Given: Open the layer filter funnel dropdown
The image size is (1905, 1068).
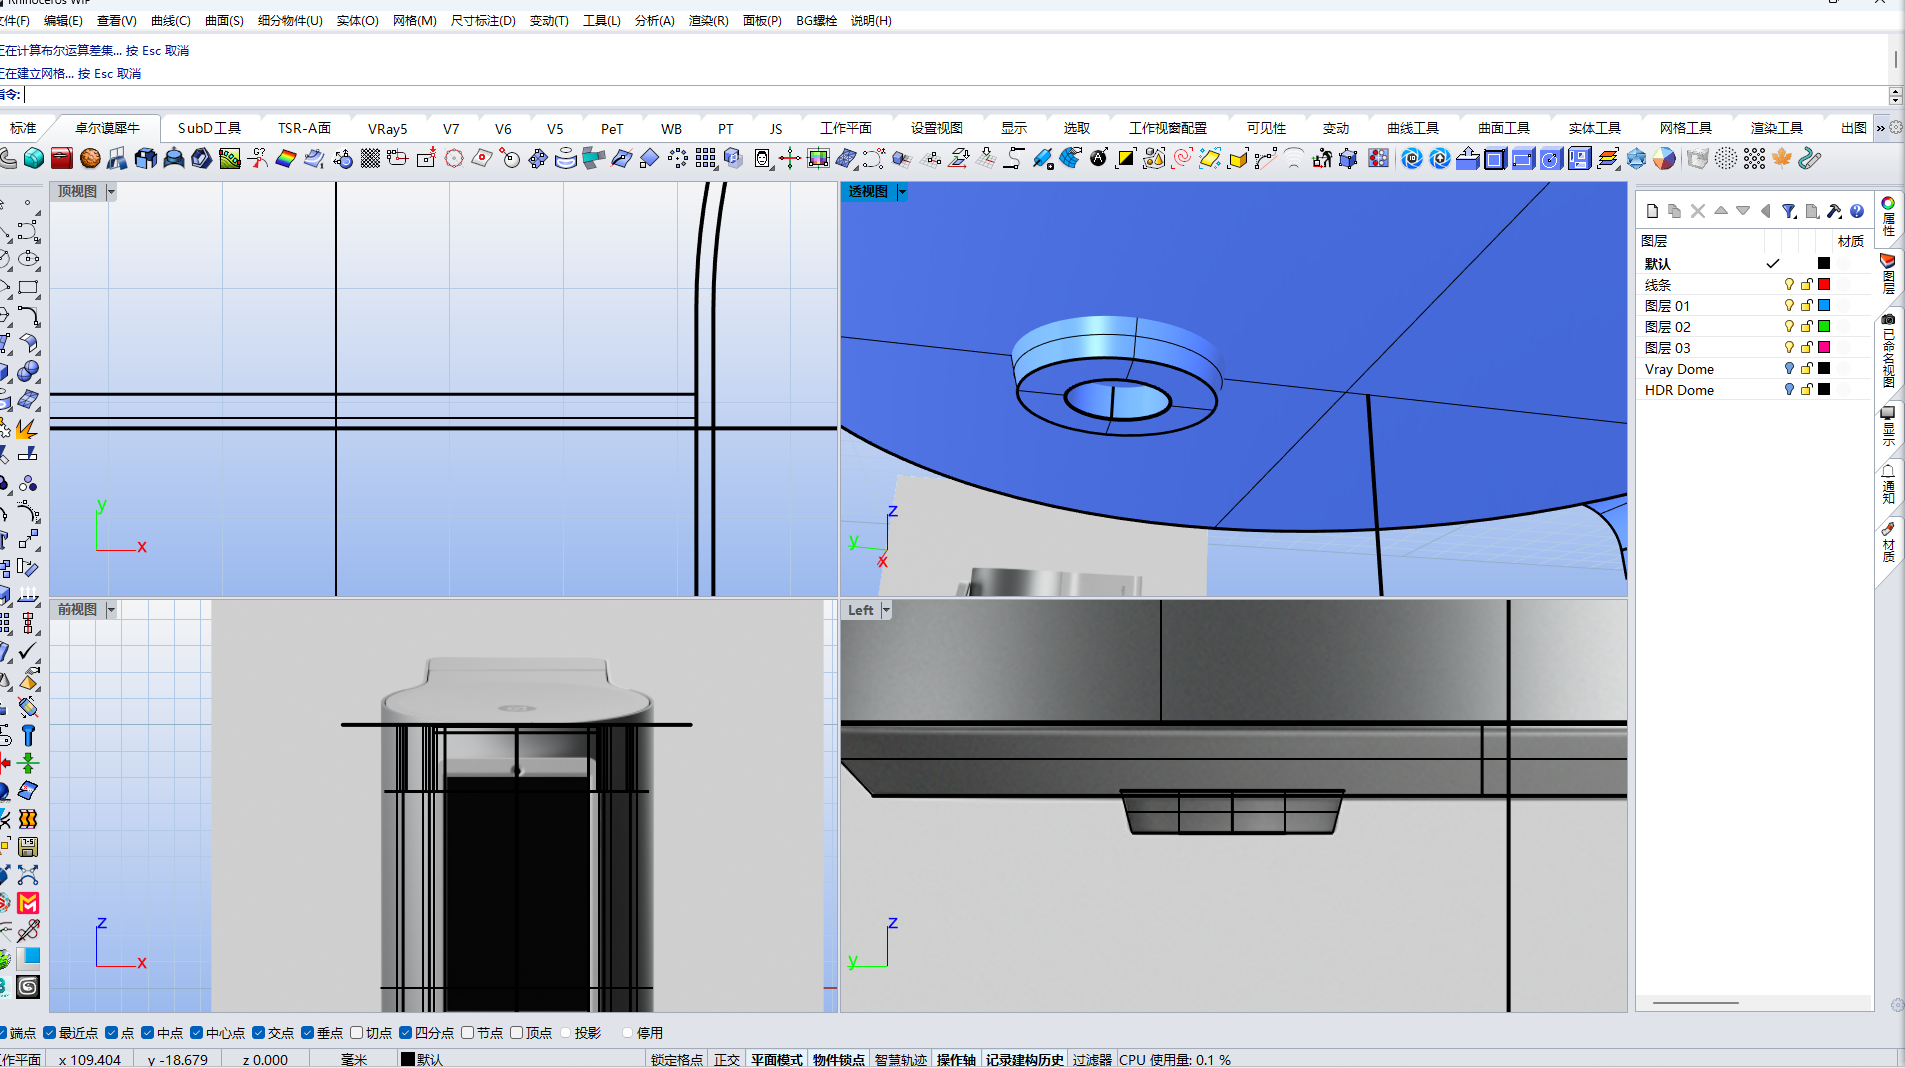Looking at the screenshot, I should click(x=1790, y=211).
